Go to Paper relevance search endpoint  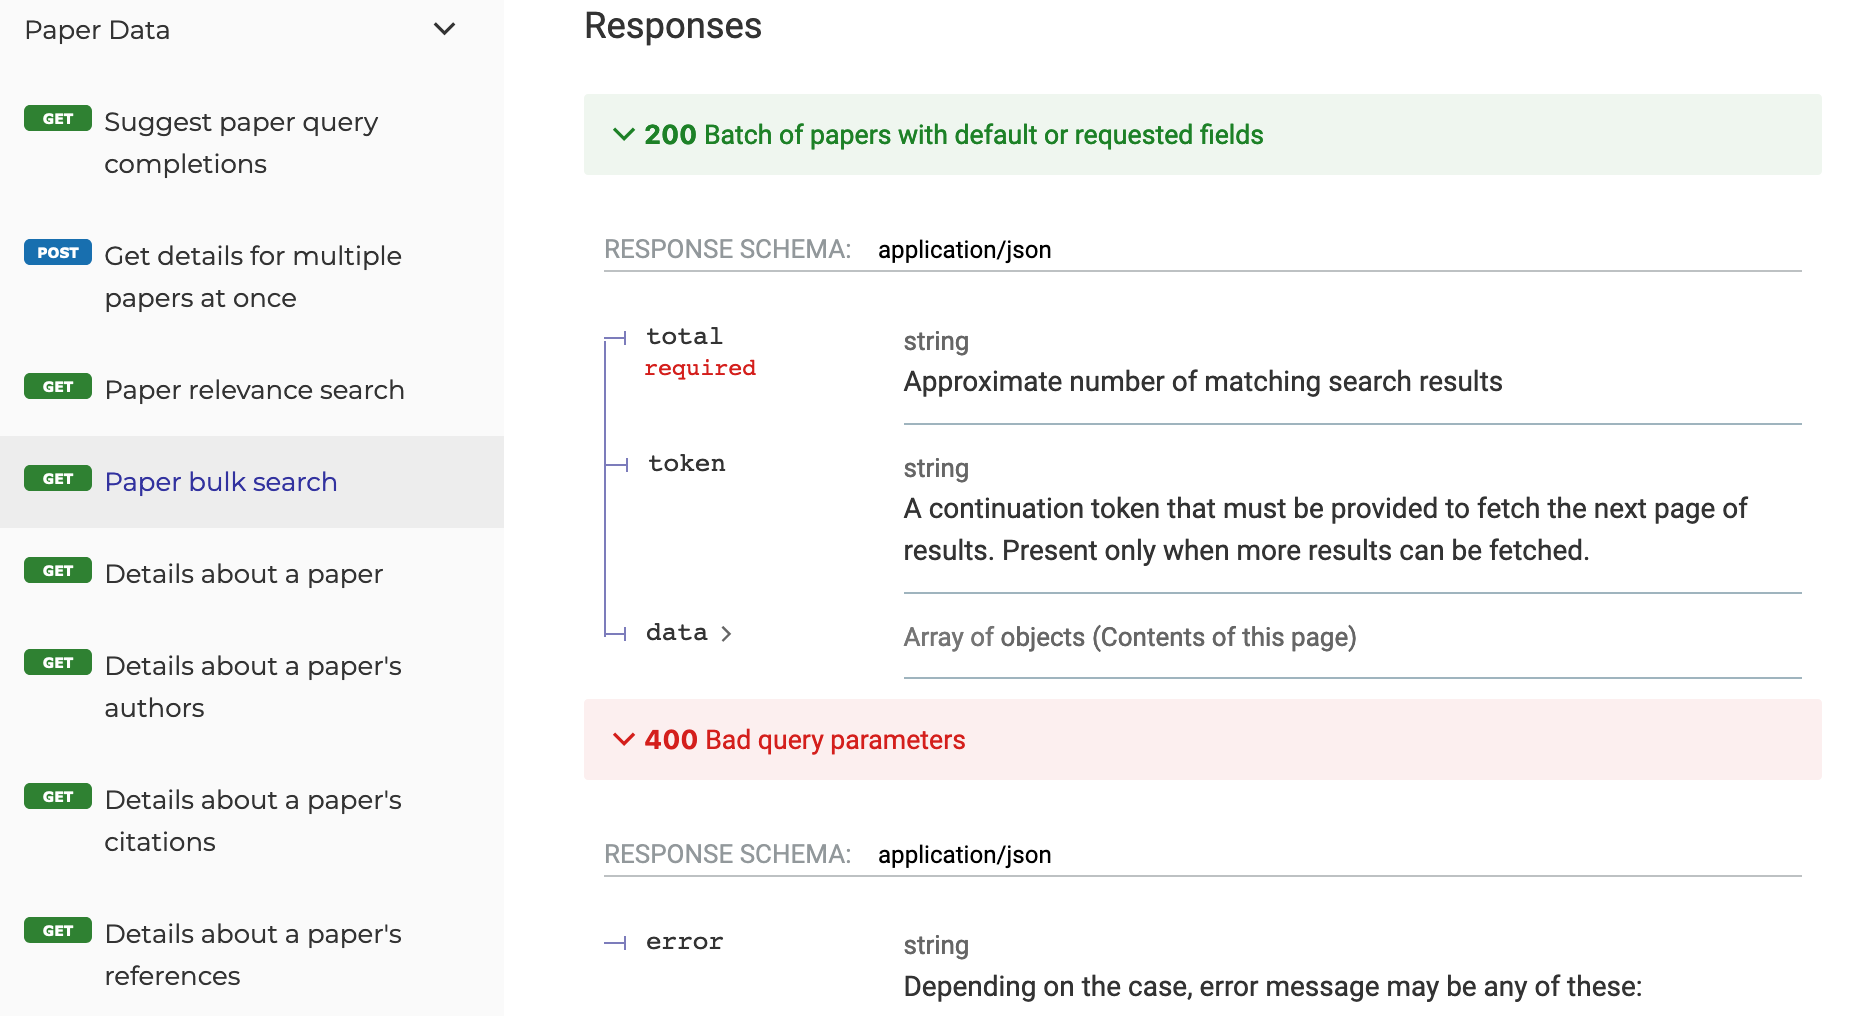pos(254,390)
